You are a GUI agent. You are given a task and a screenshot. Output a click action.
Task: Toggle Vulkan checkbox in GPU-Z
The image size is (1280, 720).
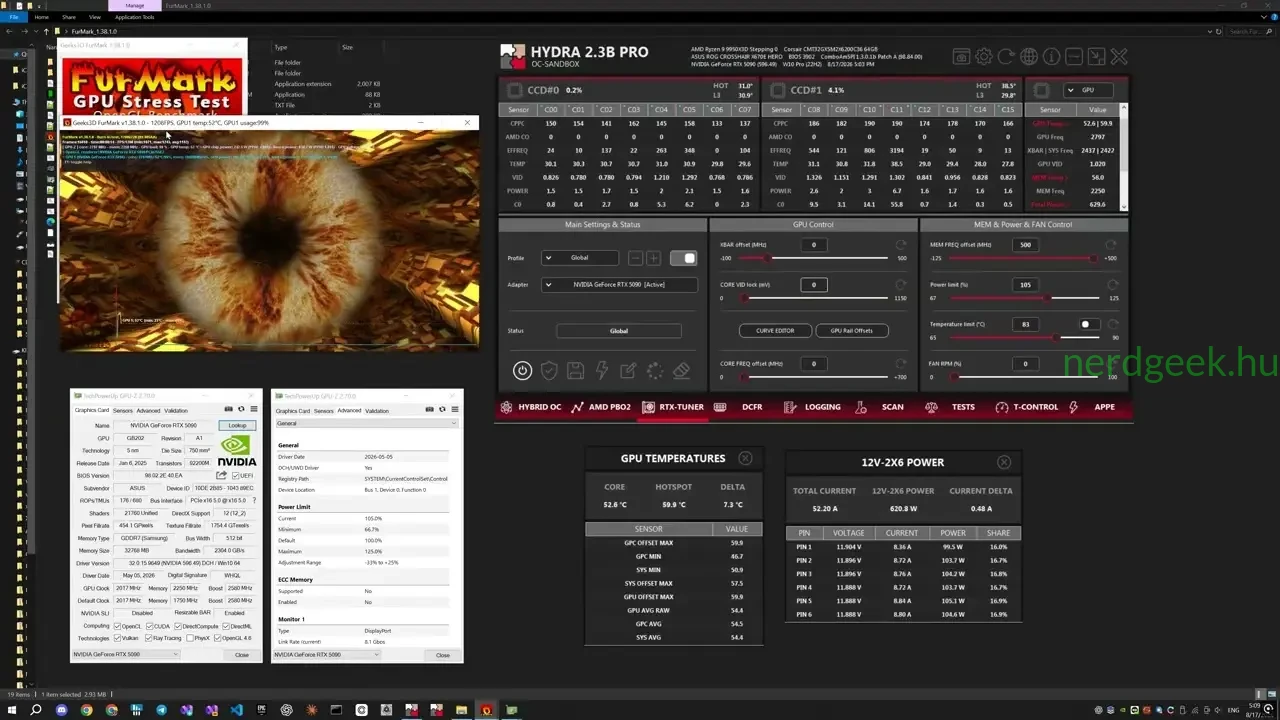pyautogui.click(x=117, y=638)
